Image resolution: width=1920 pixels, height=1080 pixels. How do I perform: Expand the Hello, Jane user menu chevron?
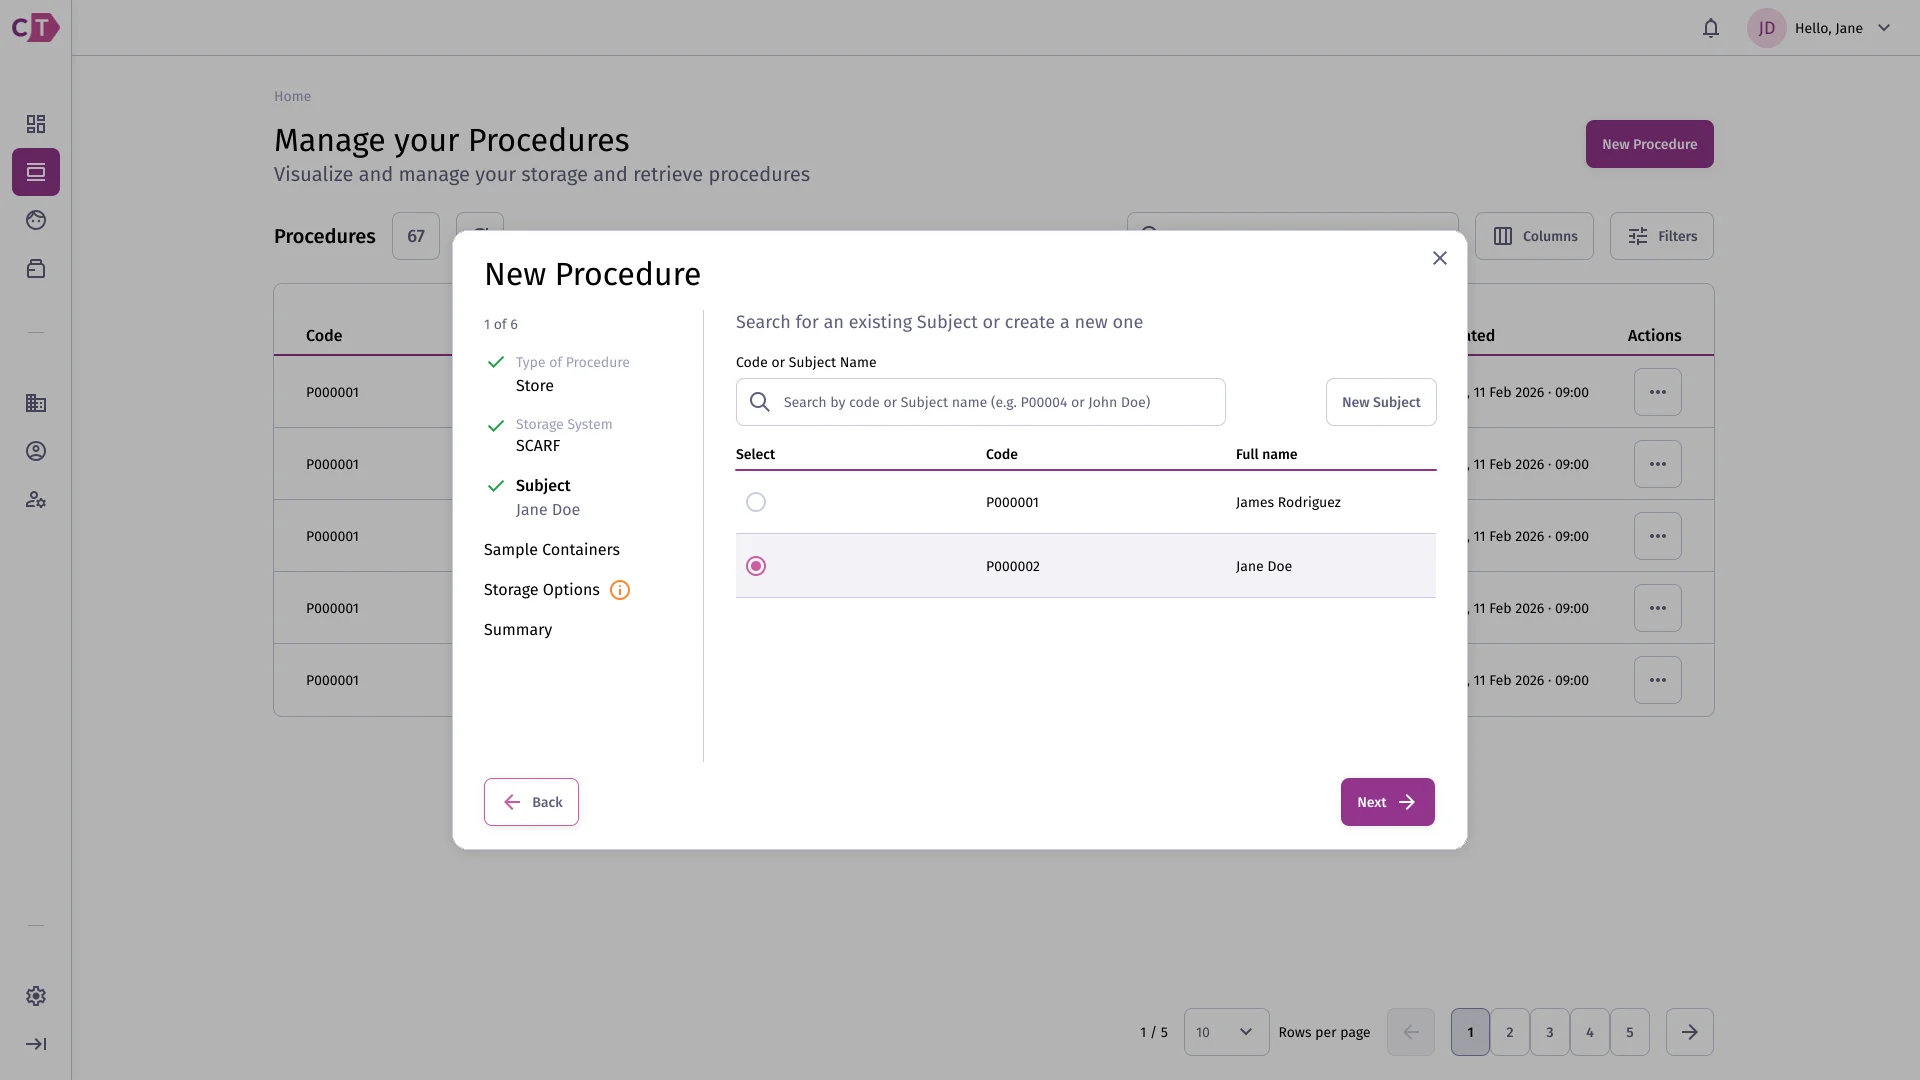[x=1884, y=28]
